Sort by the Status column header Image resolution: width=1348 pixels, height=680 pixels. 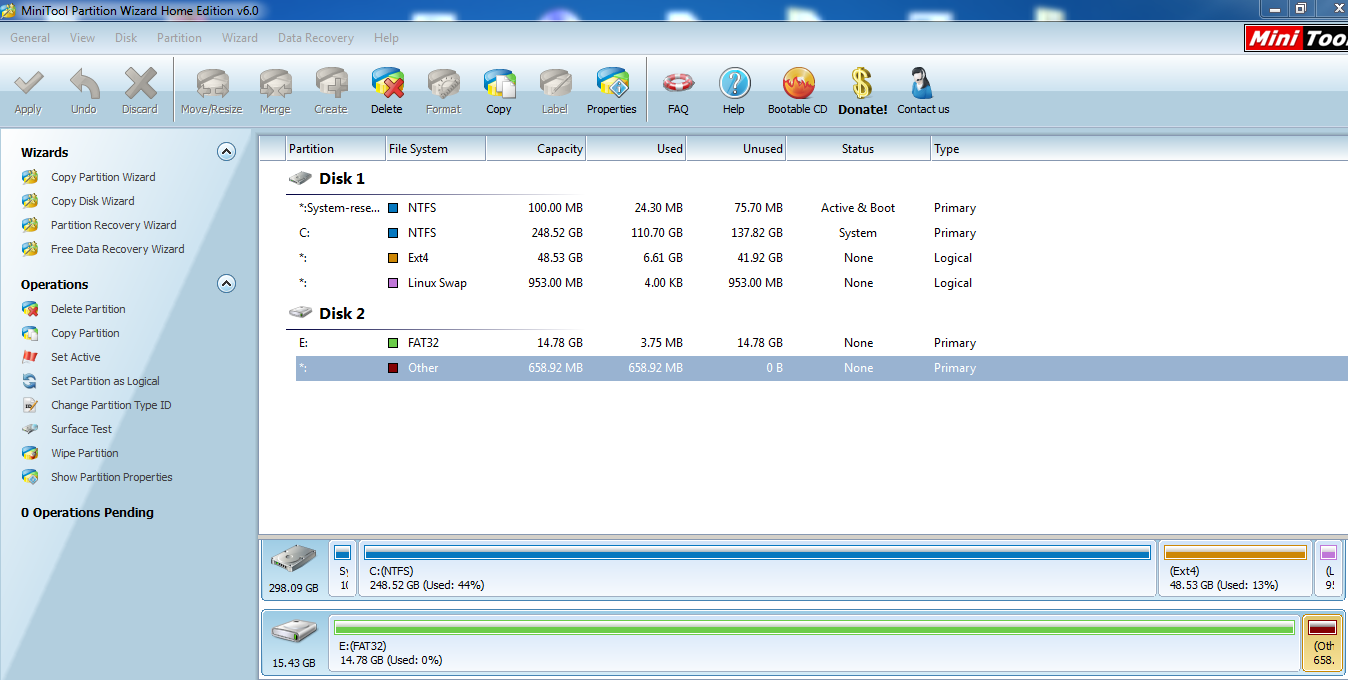coord(858,149)
